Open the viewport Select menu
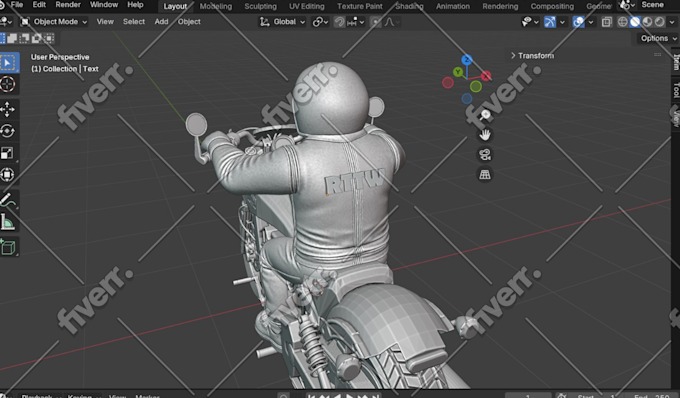 pos(134,22)
